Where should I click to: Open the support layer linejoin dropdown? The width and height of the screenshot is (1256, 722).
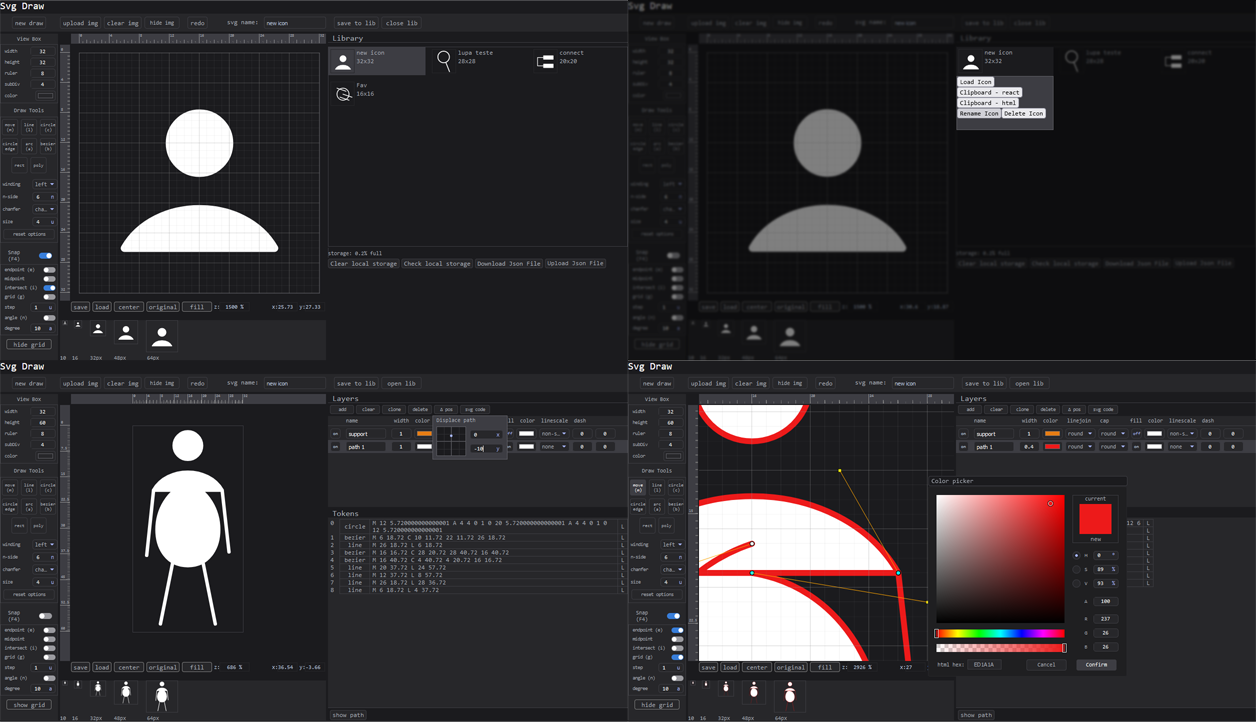click(1080, 433)
